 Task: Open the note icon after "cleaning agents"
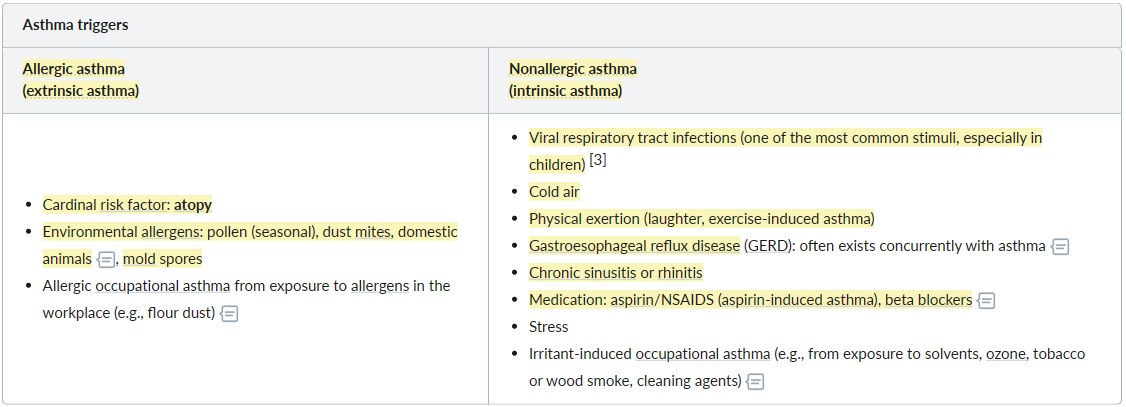755,382
